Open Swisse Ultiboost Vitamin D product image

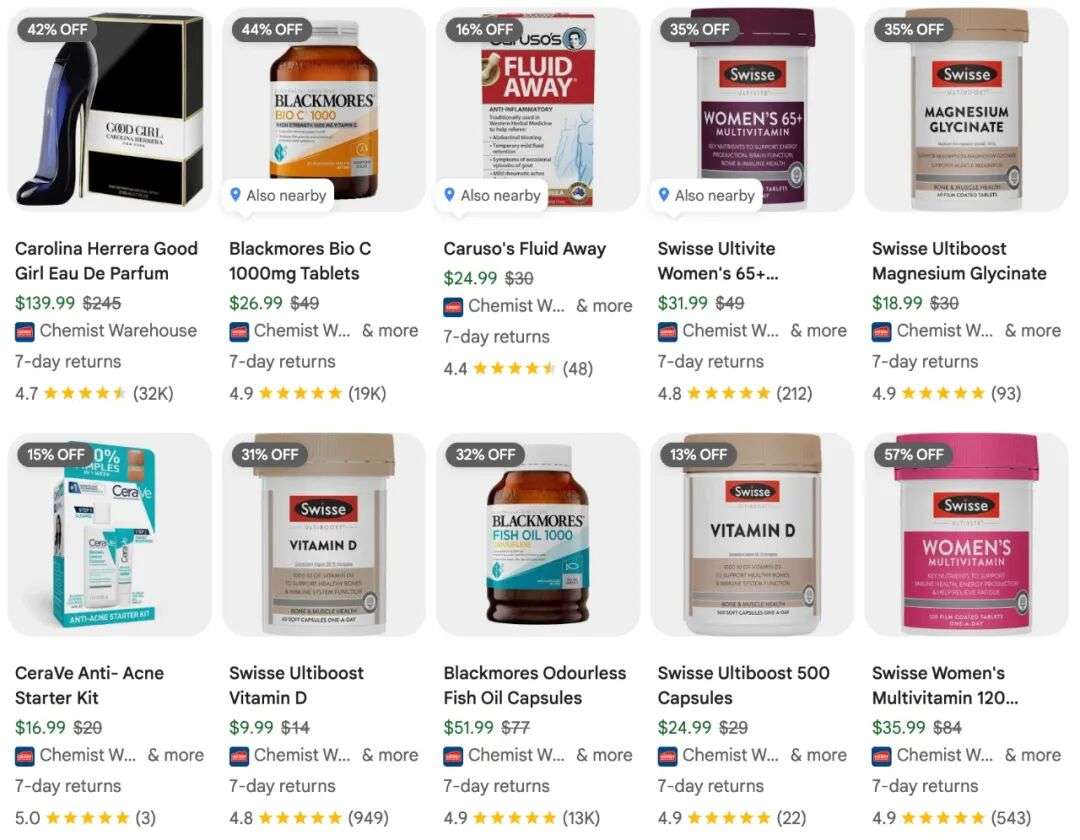pyautogui.click(x=324, y=534)
